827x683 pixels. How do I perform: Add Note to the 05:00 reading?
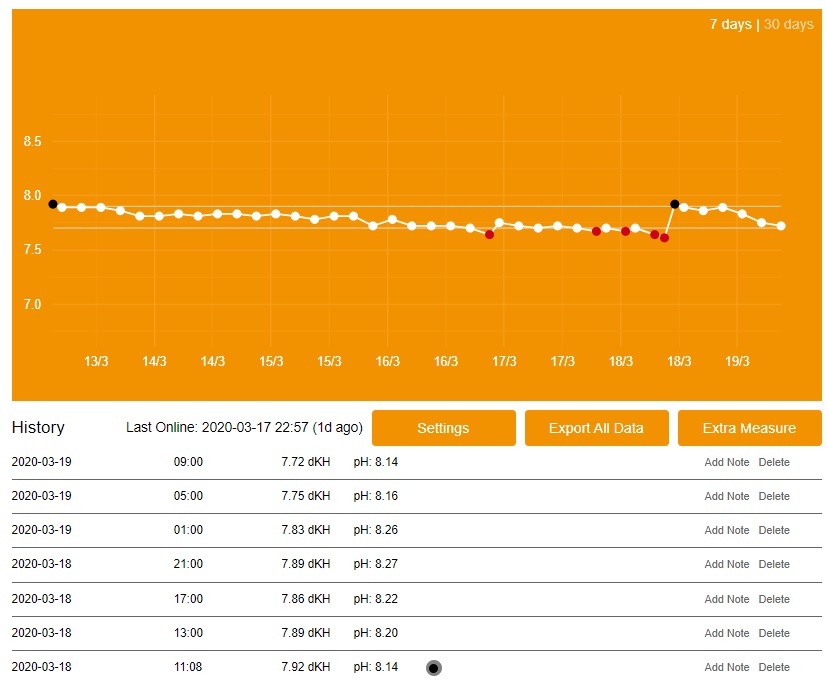pyautogui.click(x=726, y=496)
